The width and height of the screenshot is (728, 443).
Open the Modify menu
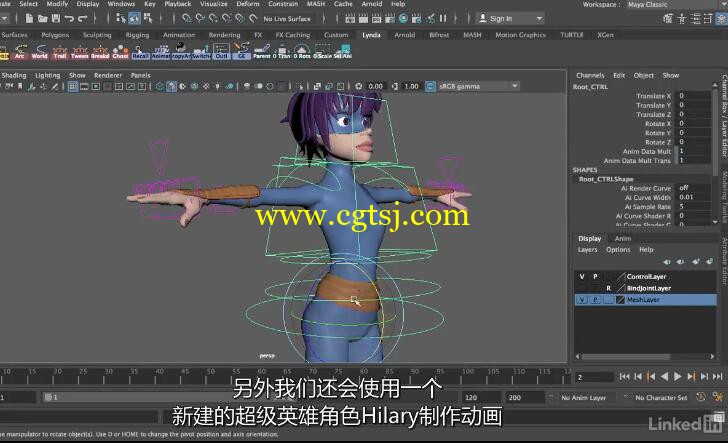pyautogui.click(x=57, y=4)
